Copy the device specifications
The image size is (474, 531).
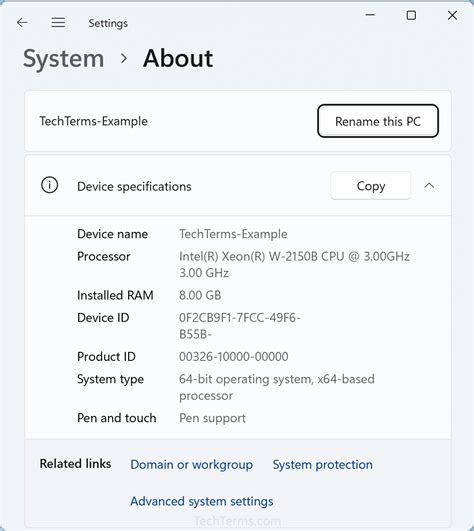click(x=371, y=186)
